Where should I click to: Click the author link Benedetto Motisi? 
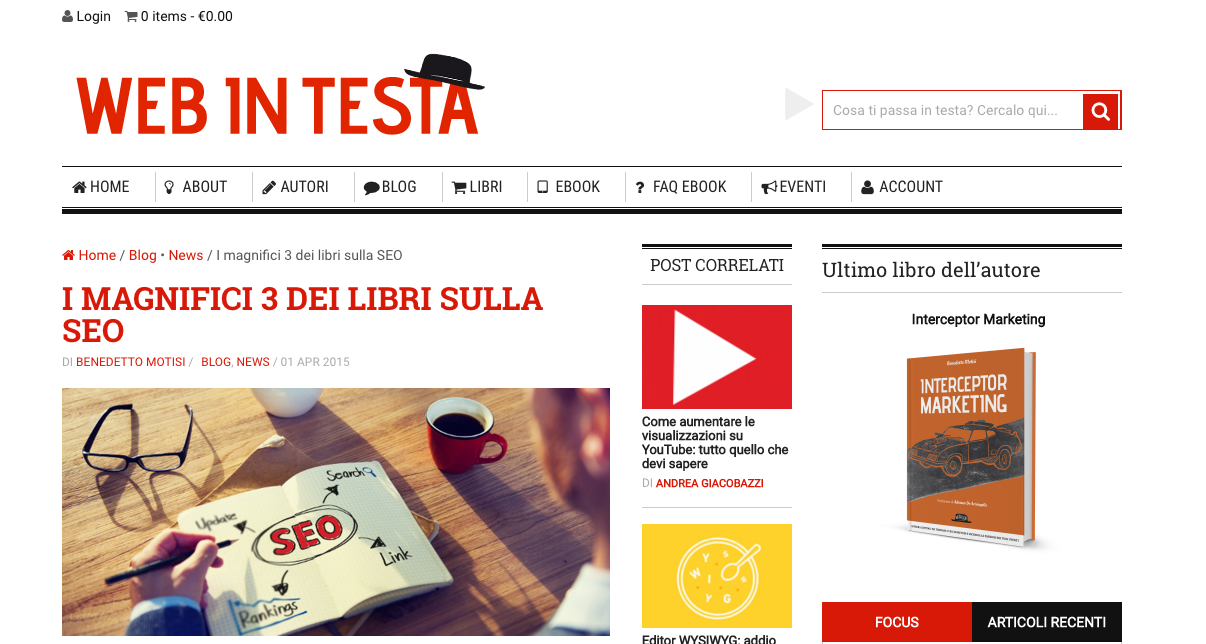131,362
